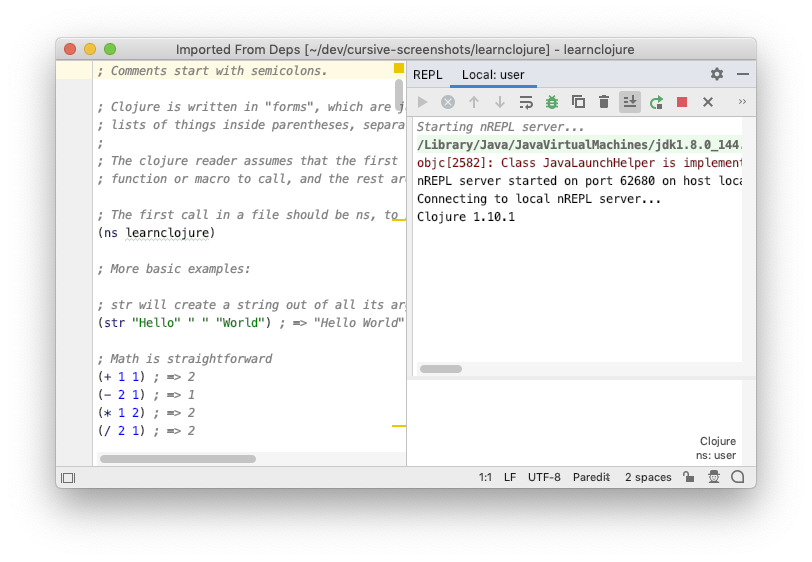Viewport: 812px width, 562px height.
Task: Click the REPL input editor area
Action: coord(575,422)
